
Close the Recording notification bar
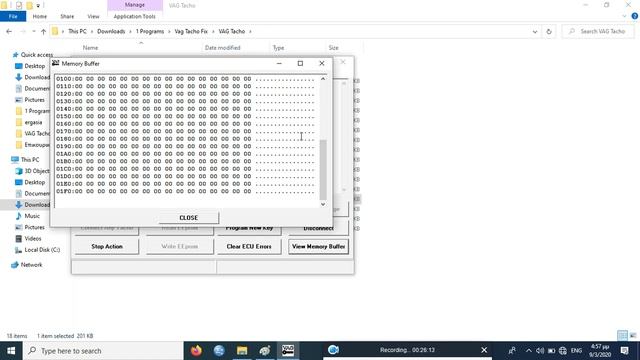coord(484,350)
